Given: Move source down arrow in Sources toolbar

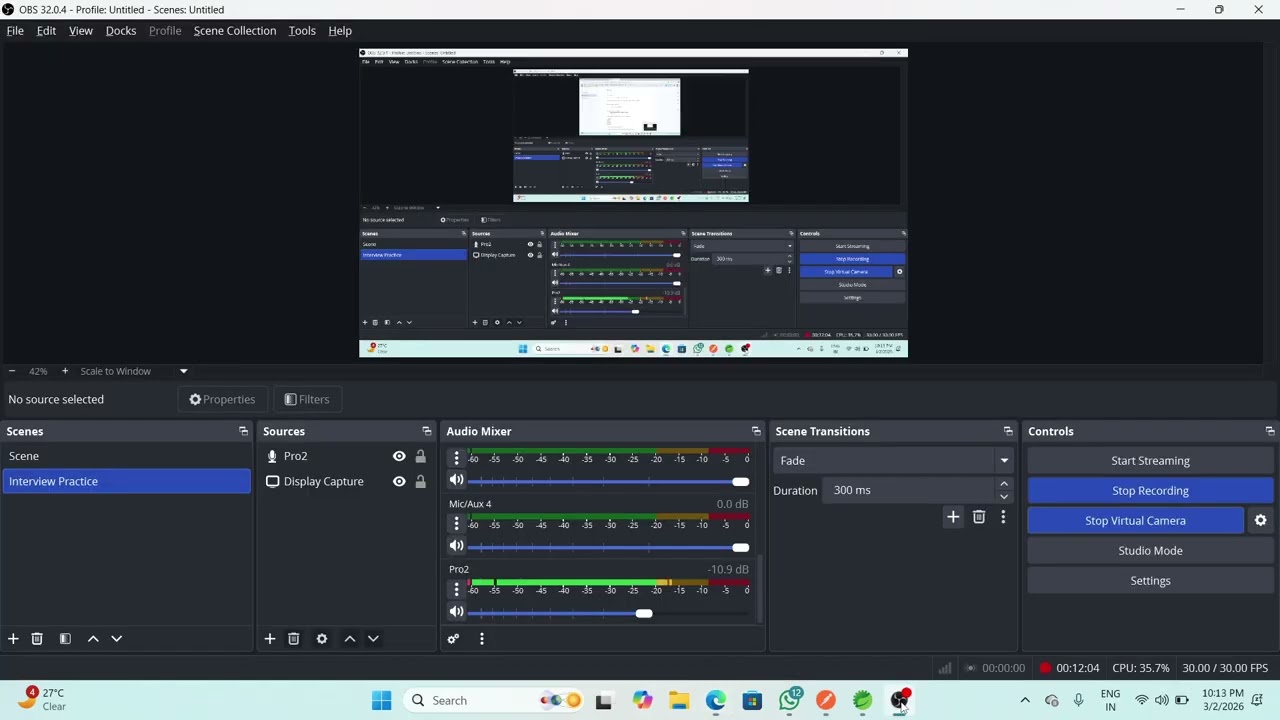Looking at the screenshot, I should point(373,638).
